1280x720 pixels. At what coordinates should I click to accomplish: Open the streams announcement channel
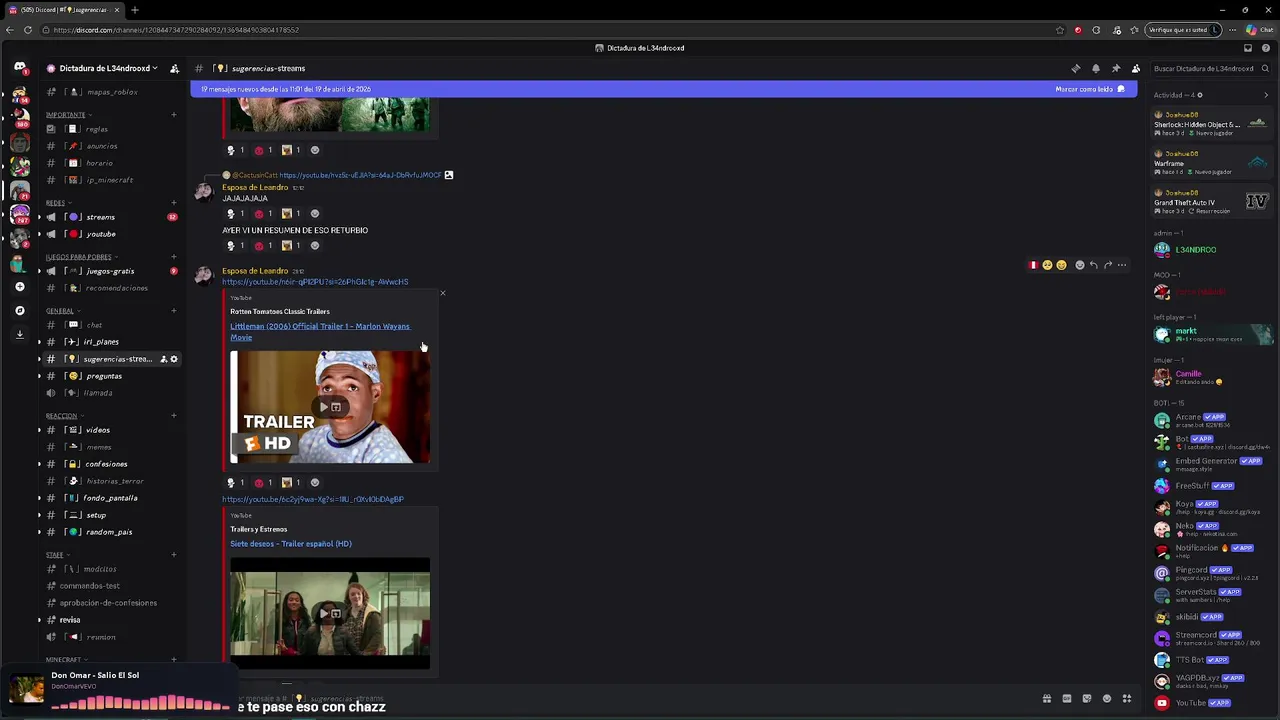(110, 217)
